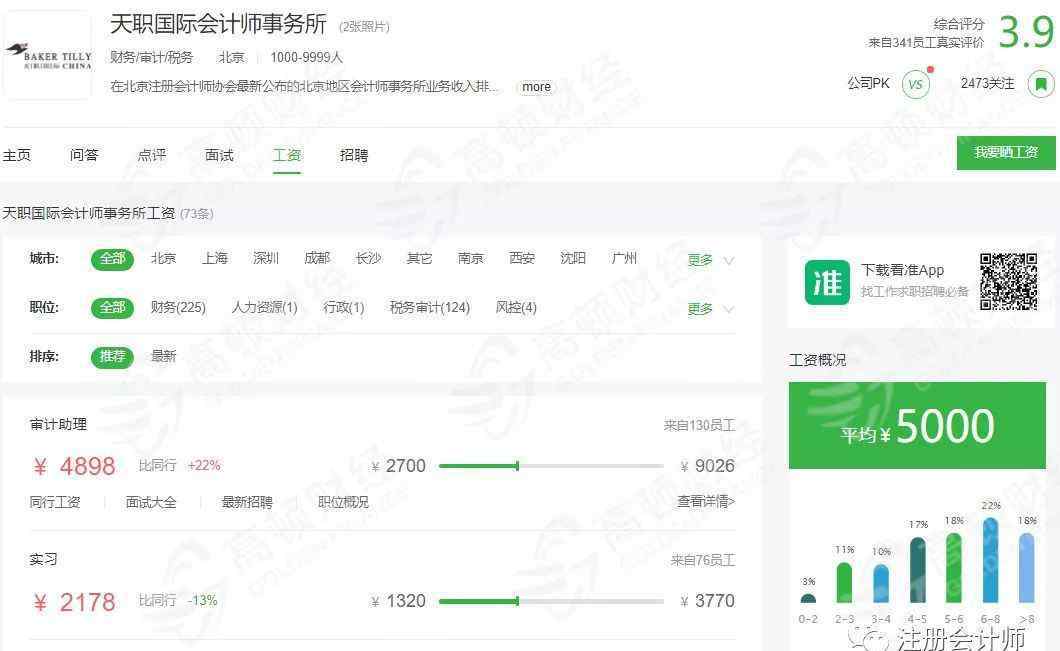Open 最新招聘 under 审计助理
The height and width of the screenshot is (651, 1060).
click(x=247, y=502)
